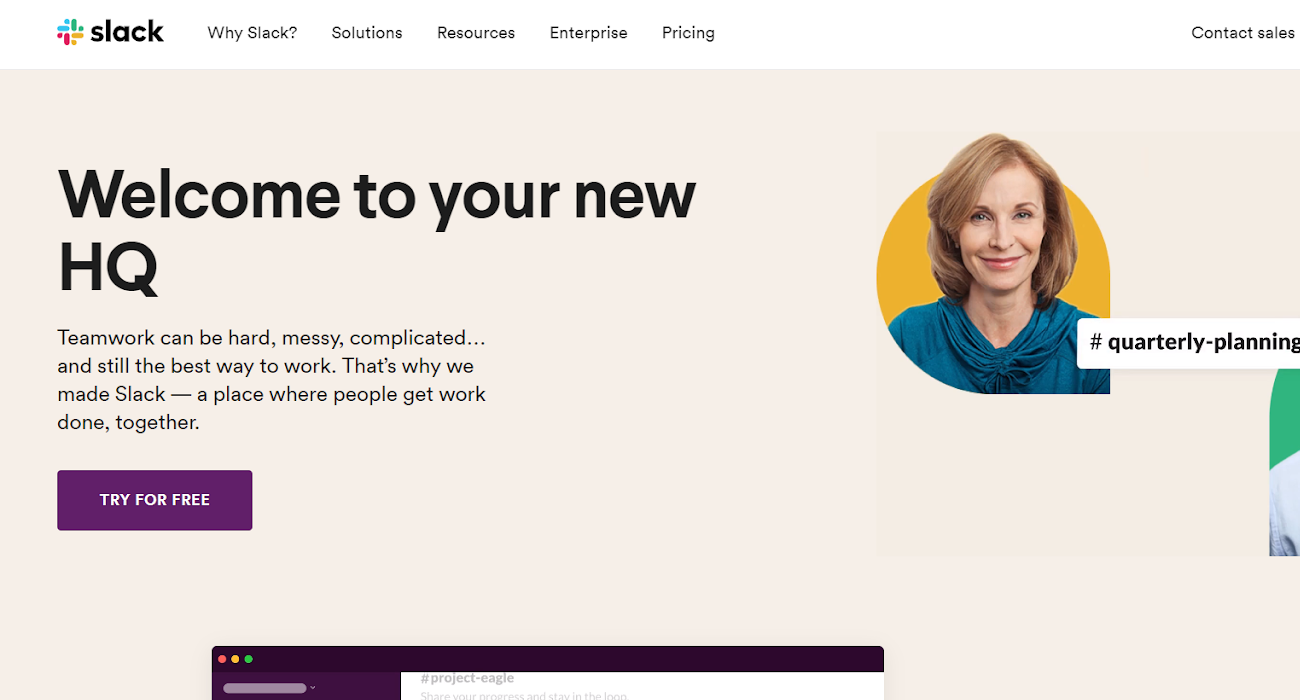Viewport: 1300px width, 700px height.
Task: Click the red window dot in mockup
Action: click(x=222, y=659)
